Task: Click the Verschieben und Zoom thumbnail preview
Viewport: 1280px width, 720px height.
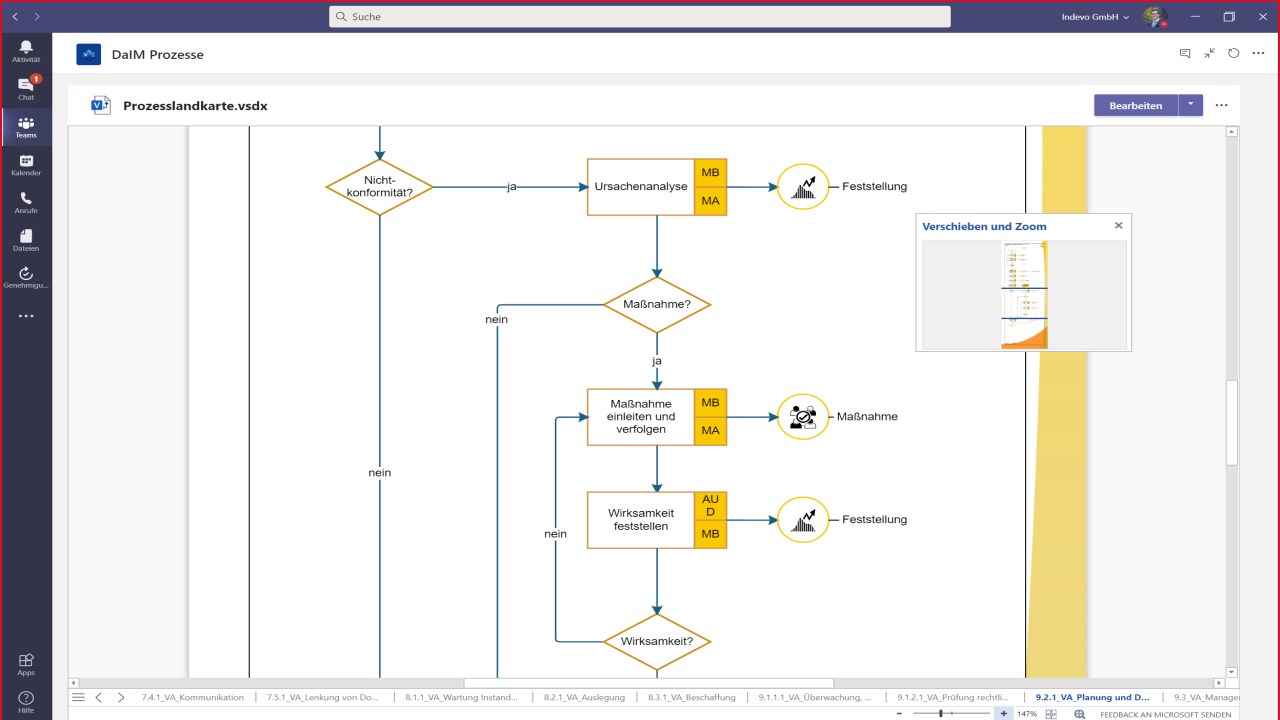Action: coord(1024,295)
